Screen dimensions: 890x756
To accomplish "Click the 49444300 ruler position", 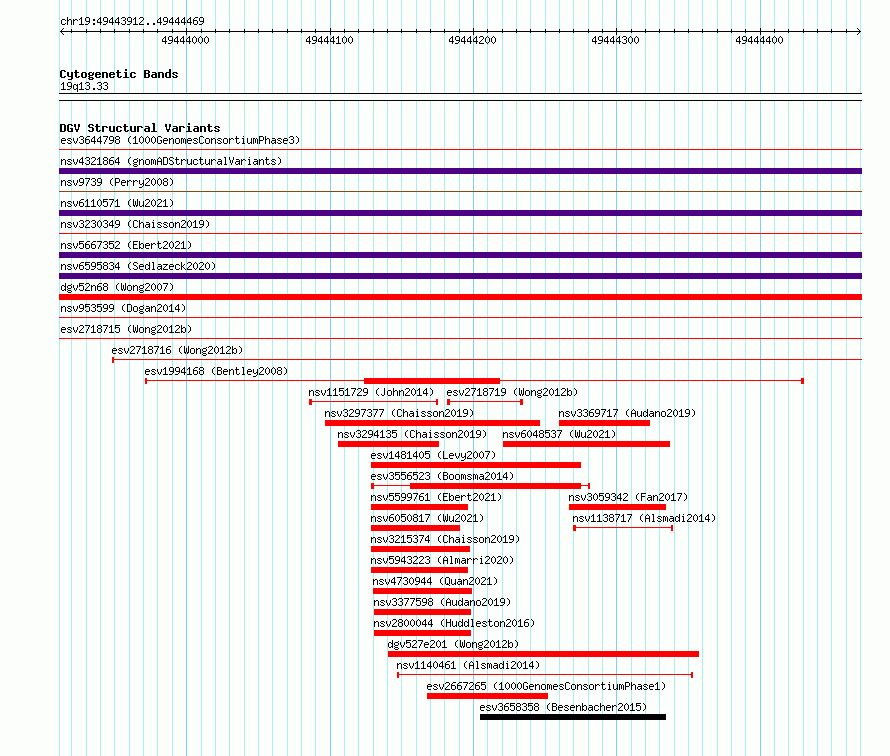I will click(615, 40).
